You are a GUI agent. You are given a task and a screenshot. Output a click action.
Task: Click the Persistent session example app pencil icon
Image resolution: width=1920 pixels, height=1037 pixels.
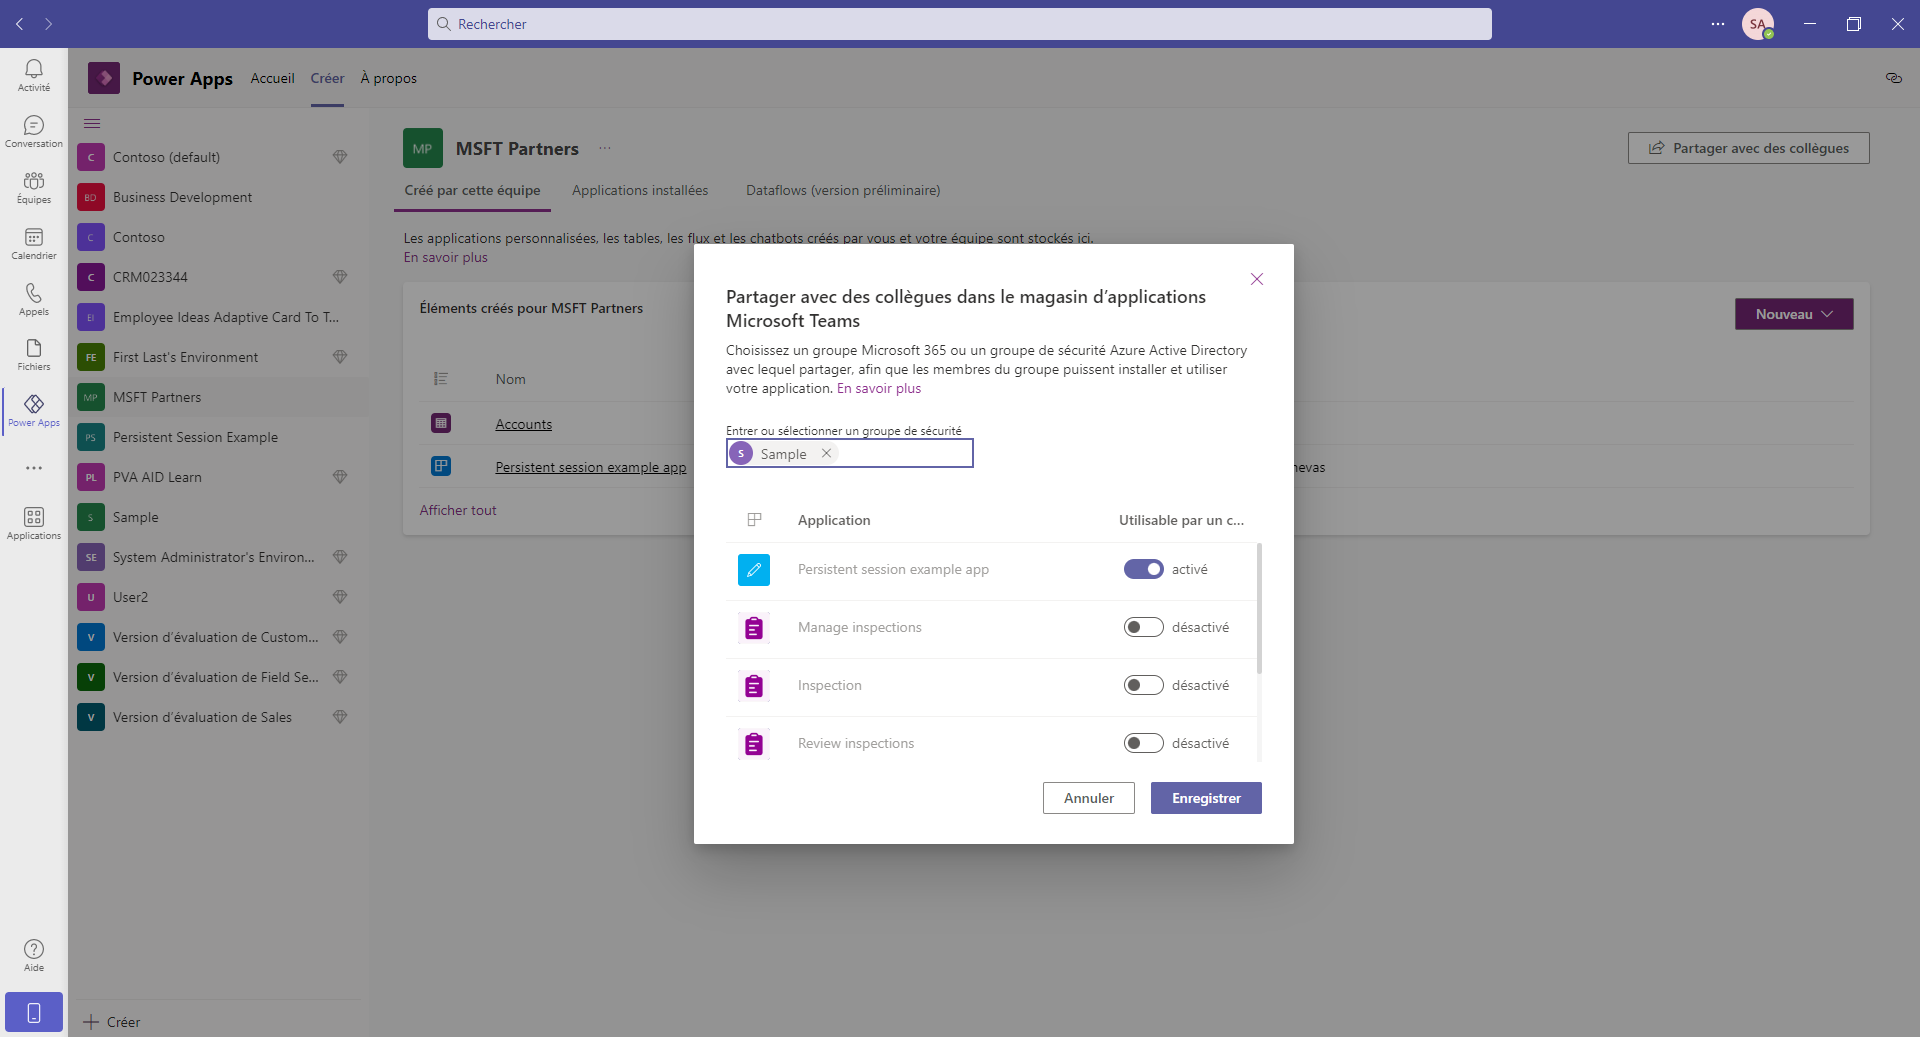coord(754,570)
